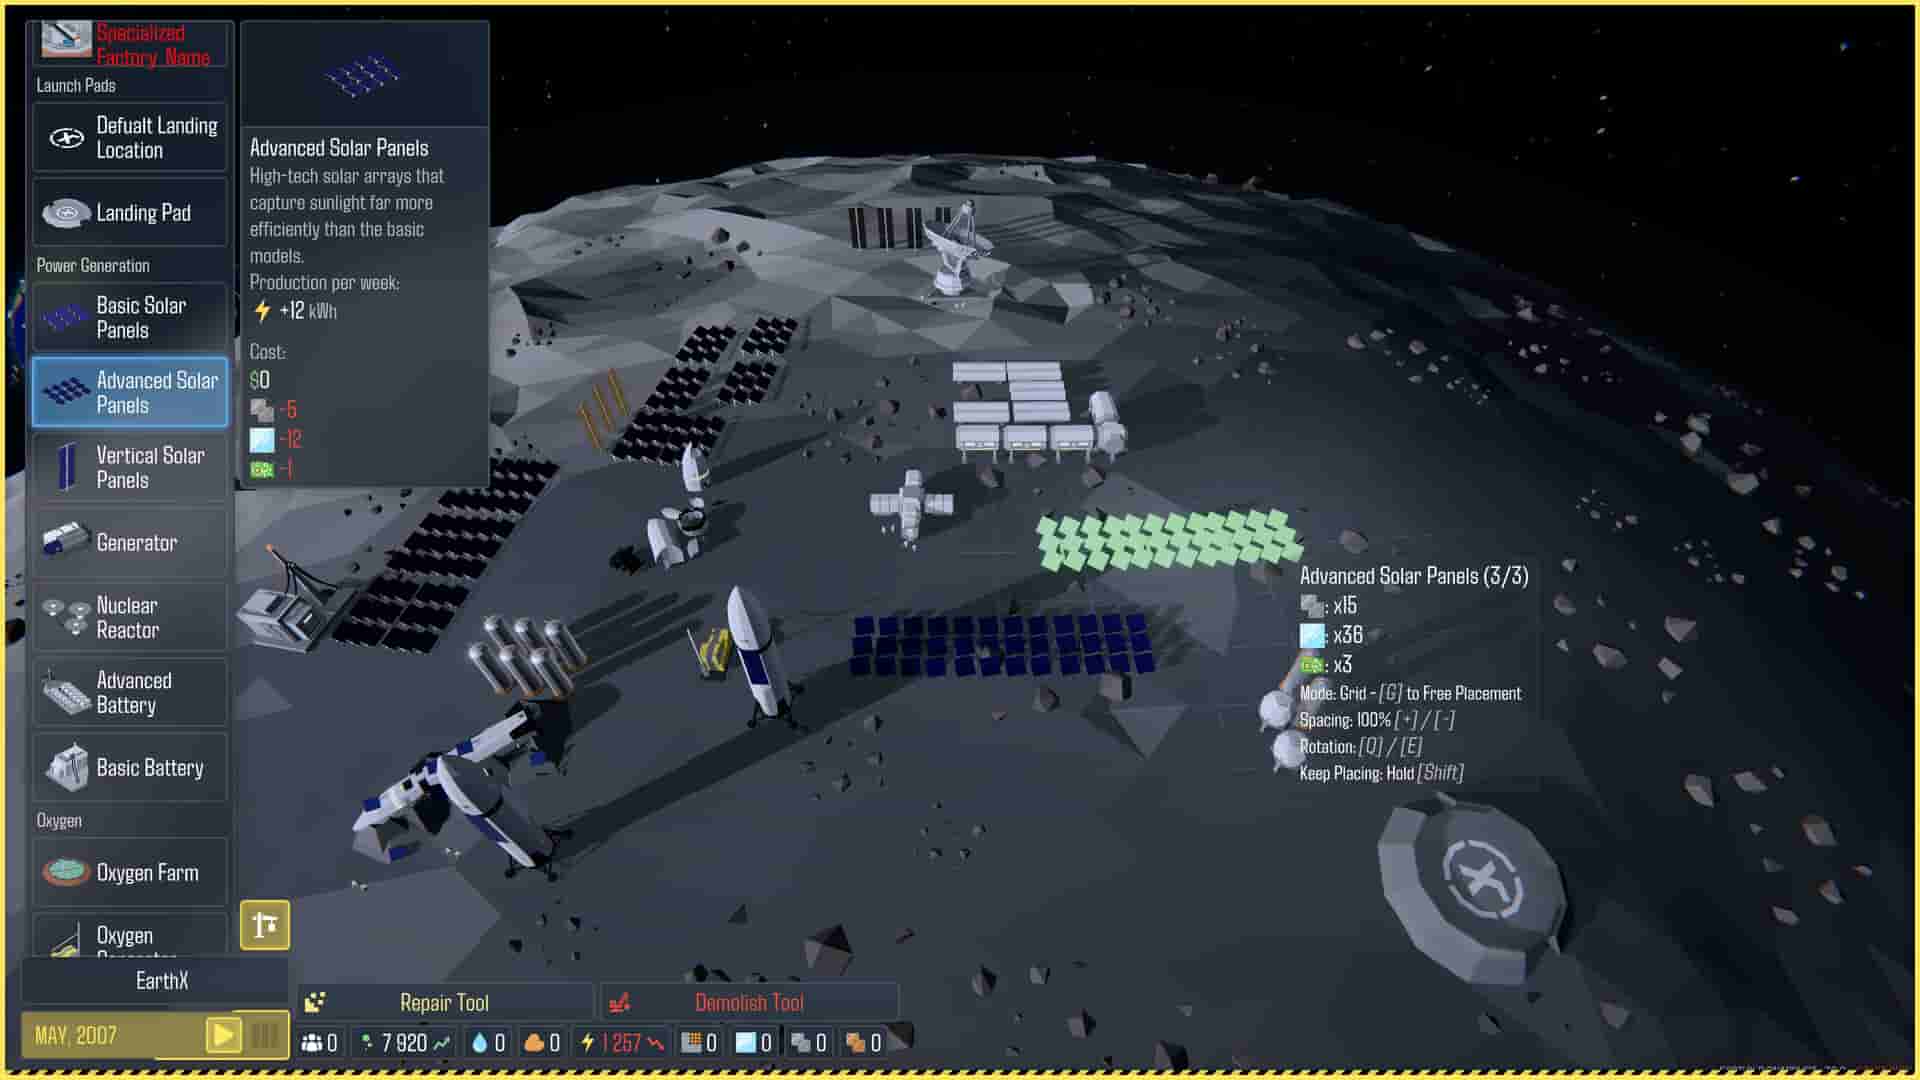Click the Specialized Factory Name item

(x=130, y=44)
